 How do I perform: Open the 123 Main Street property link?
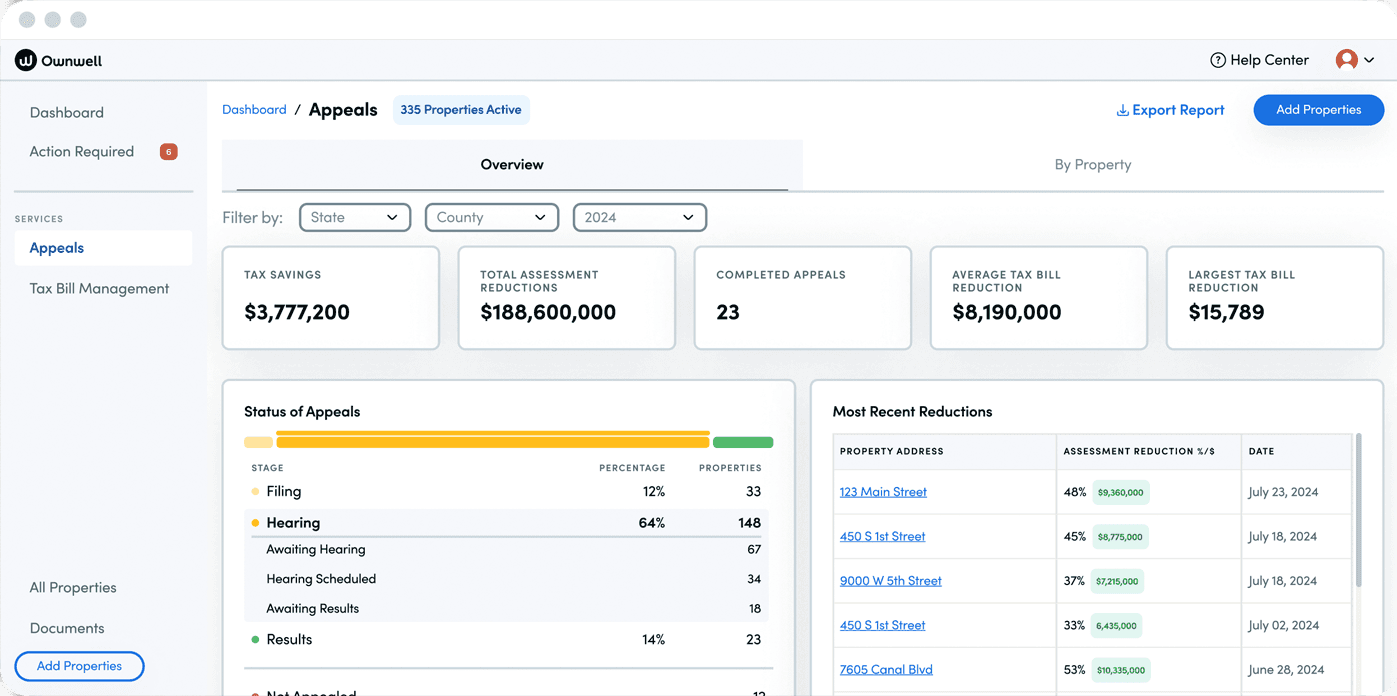pos(883,492)
